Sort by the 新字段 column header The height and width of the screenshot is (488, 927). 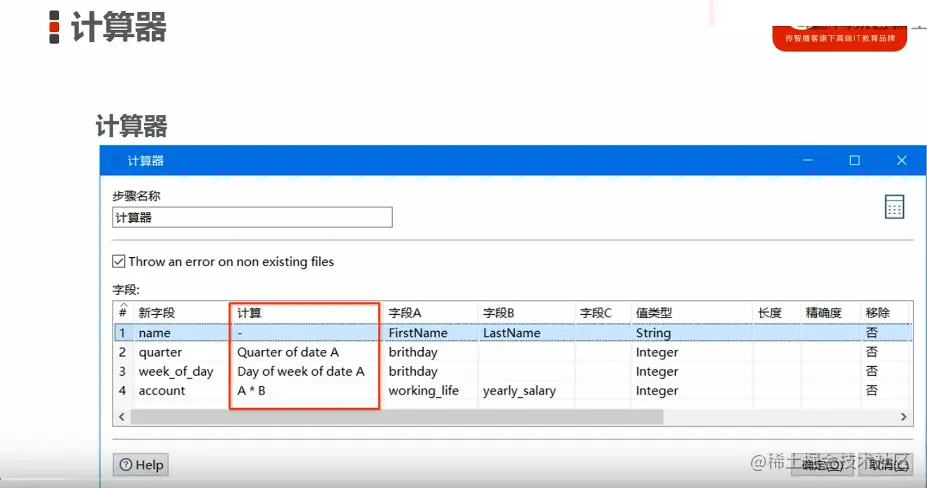[157, 313]
